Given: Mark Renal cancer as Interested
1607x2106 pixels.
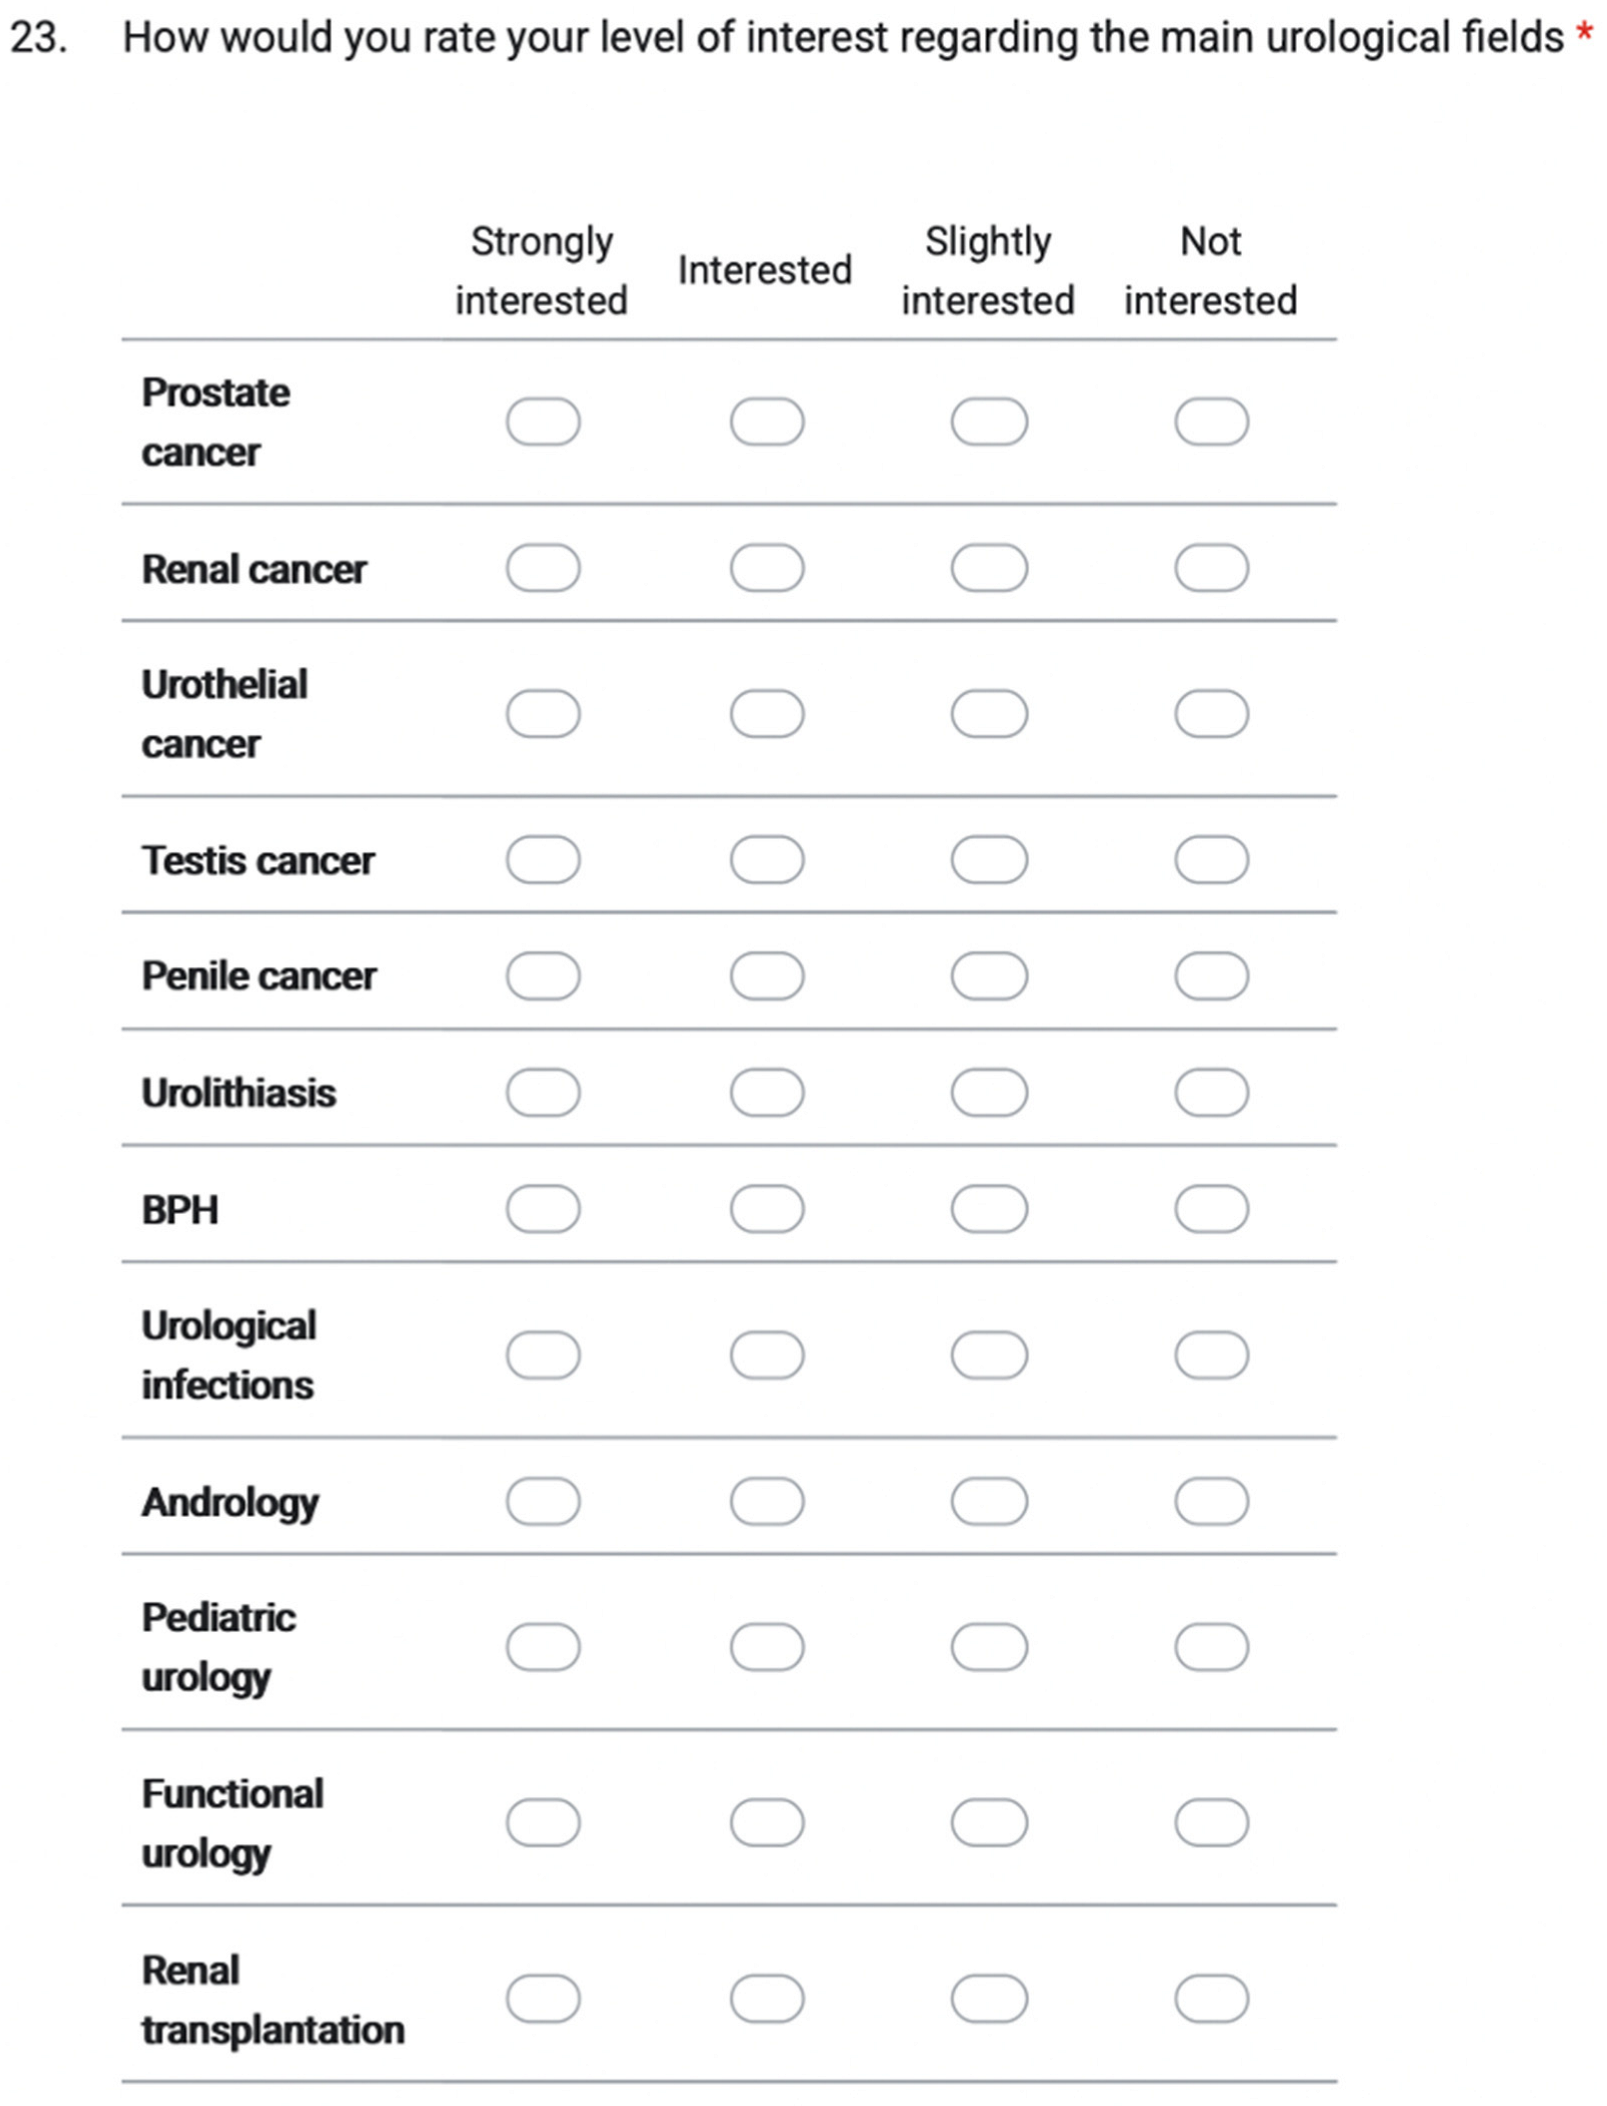Looking at the screenshot, I should tap(767, 568).
